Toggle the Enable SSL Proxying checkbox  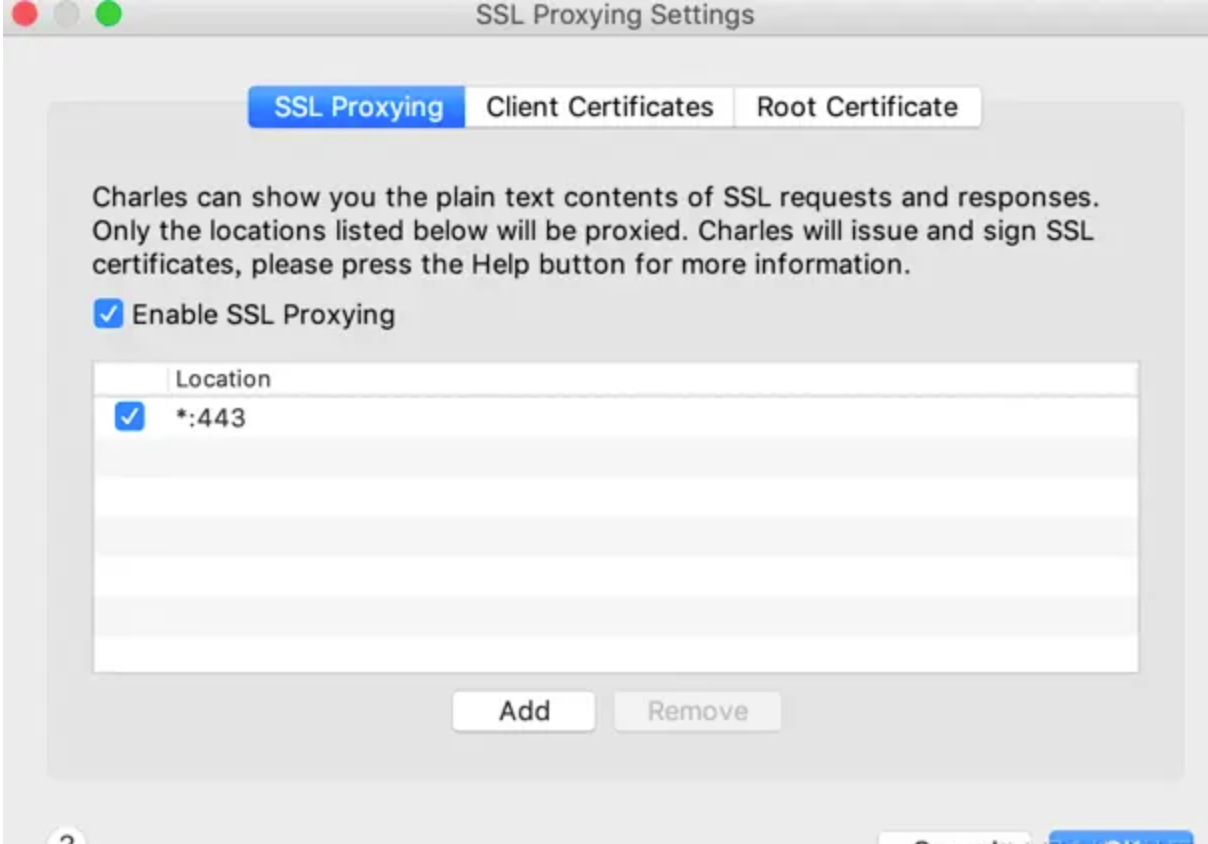point(107,315)
